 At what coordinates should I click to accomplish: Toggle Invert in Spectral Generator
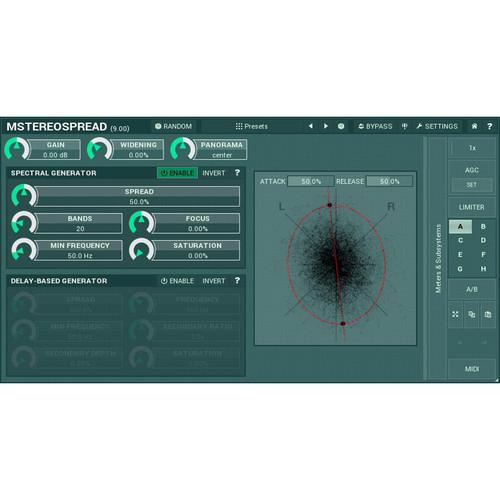coord(214,173)
